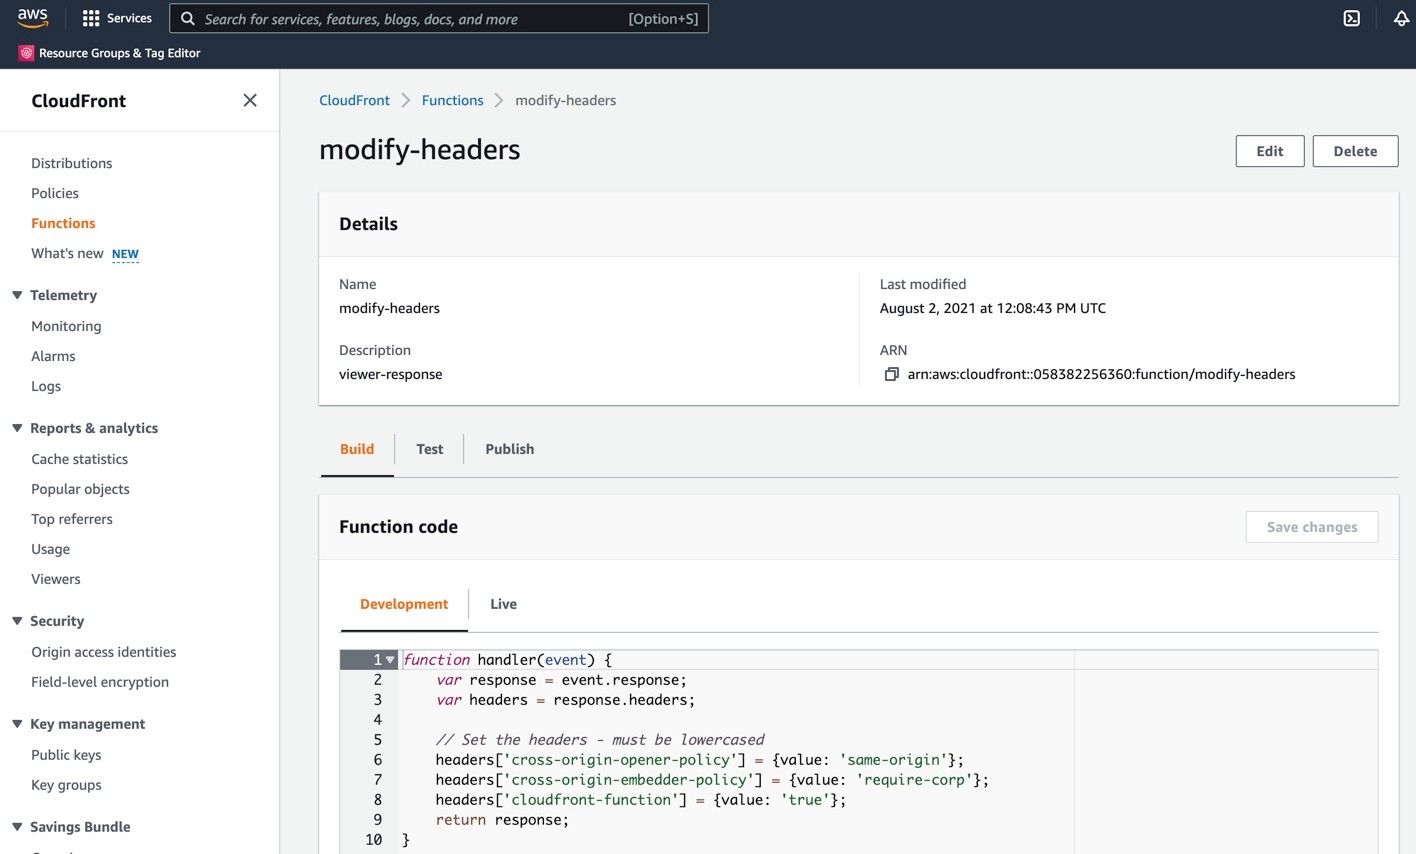Switch to the Test tab
Viewport: 1416px width, 854px height.
click(430, 449)
